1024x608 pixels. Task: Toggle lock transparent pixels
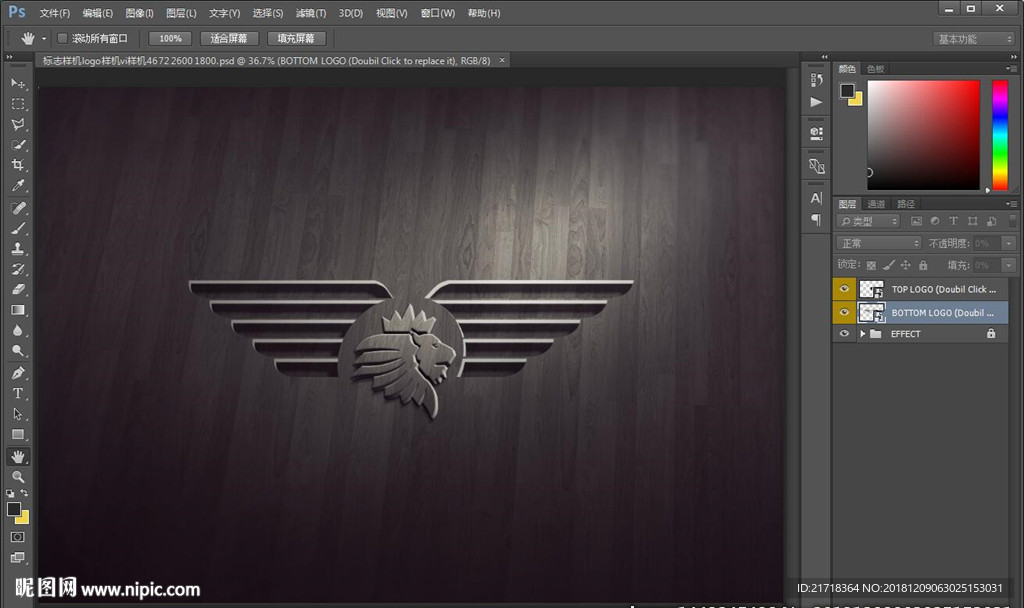pos(871,265)
